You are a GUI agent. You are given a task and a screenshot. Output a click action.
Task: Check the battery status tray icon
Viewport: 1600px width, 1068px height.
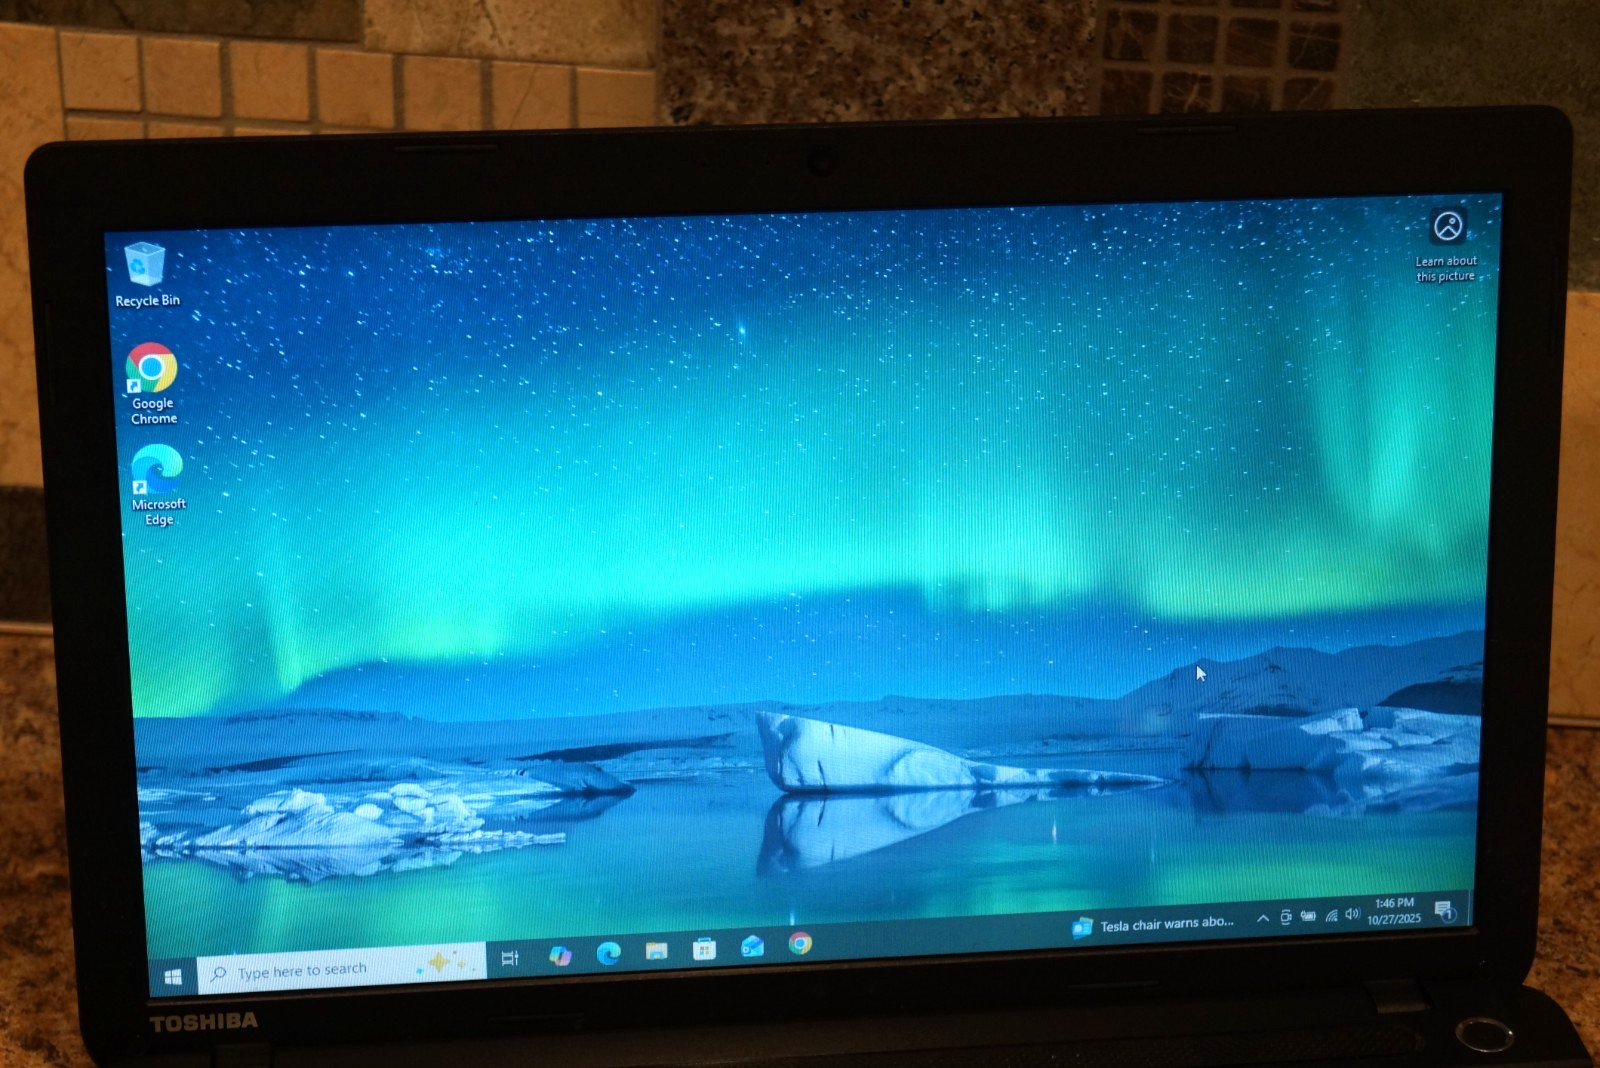1308,916
